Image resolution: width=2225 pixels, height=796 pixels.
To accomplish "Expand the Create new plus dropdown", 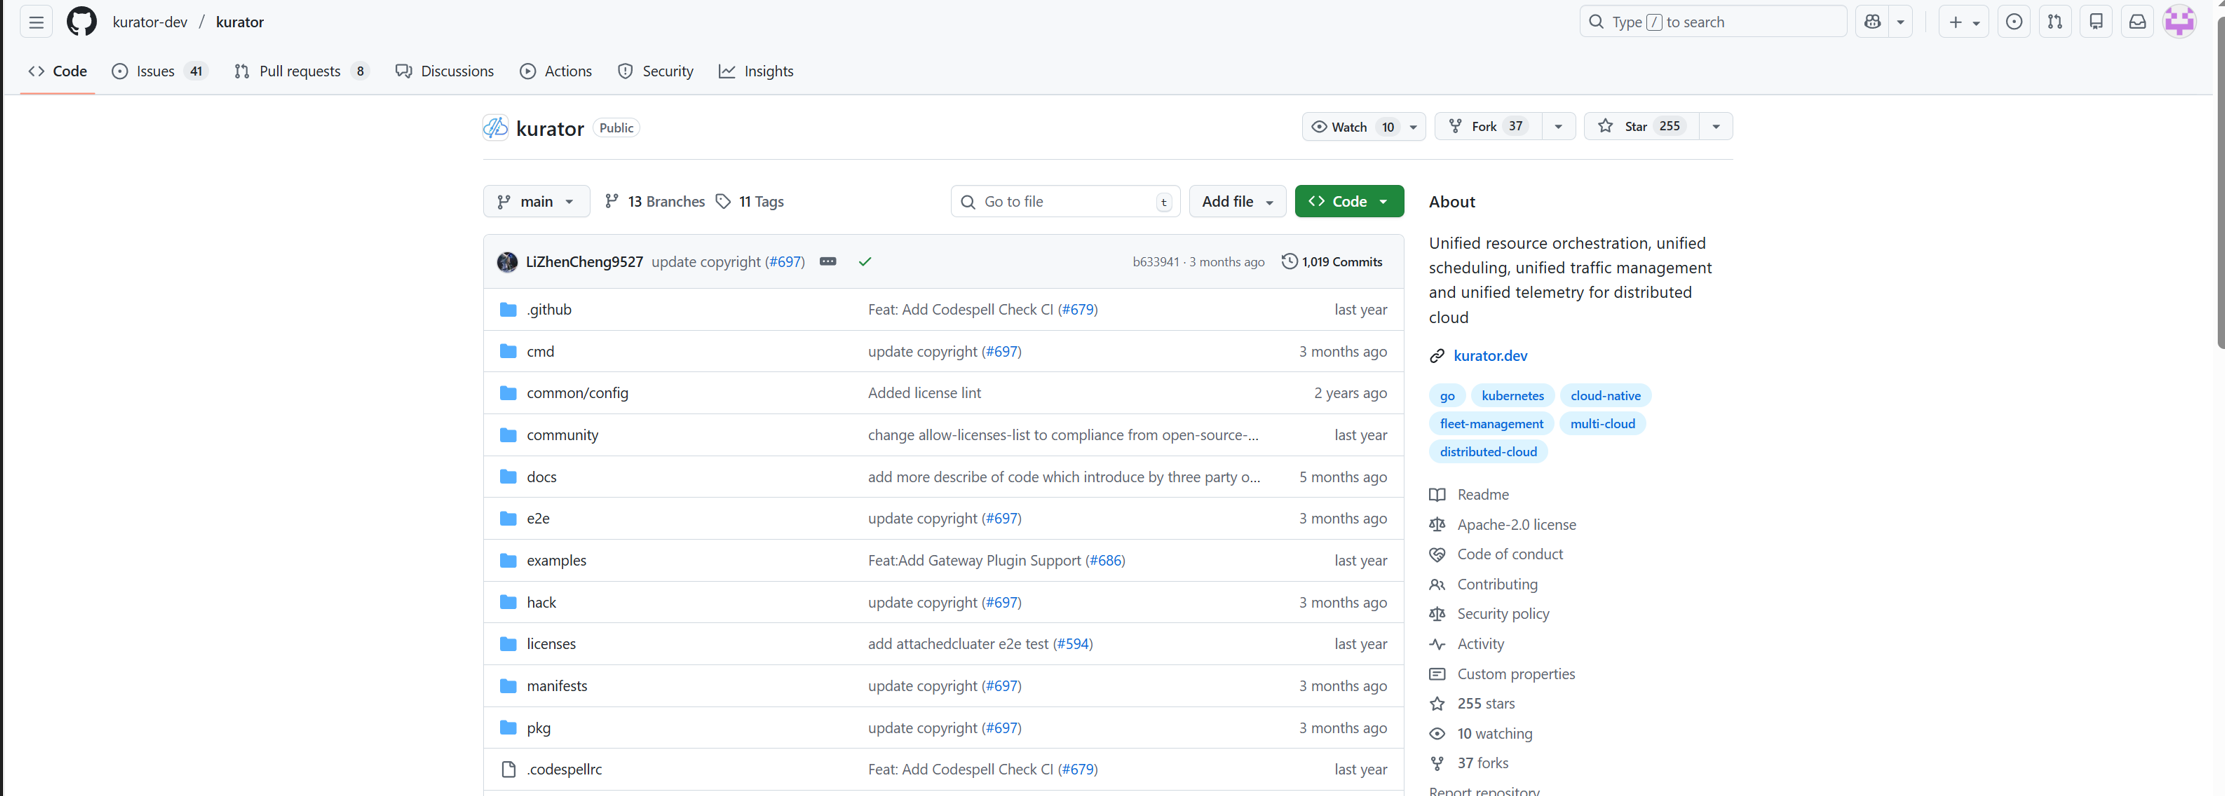I will pos(1964,22).
